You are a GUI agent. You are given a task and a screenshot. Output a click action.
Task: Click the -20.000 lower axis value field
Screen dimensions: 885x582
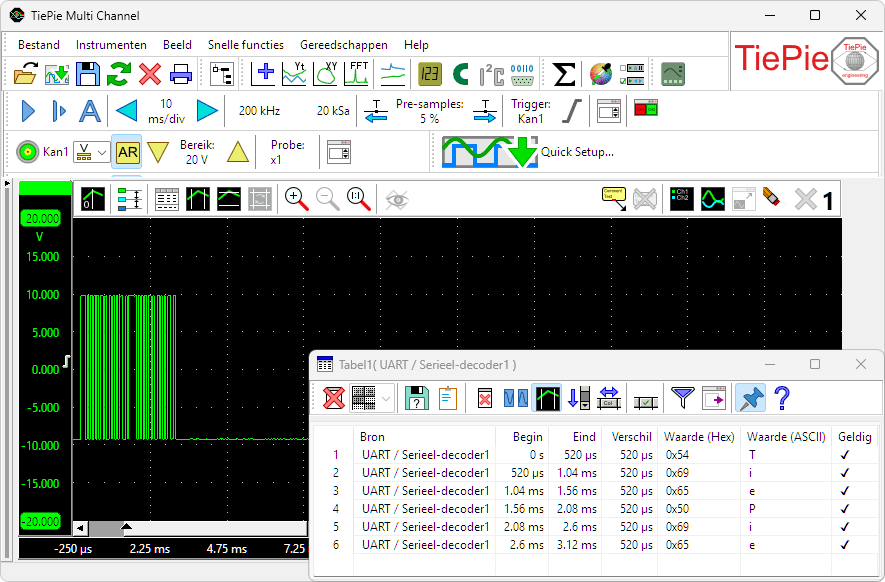pyautogui.click(x=41, y=521)
